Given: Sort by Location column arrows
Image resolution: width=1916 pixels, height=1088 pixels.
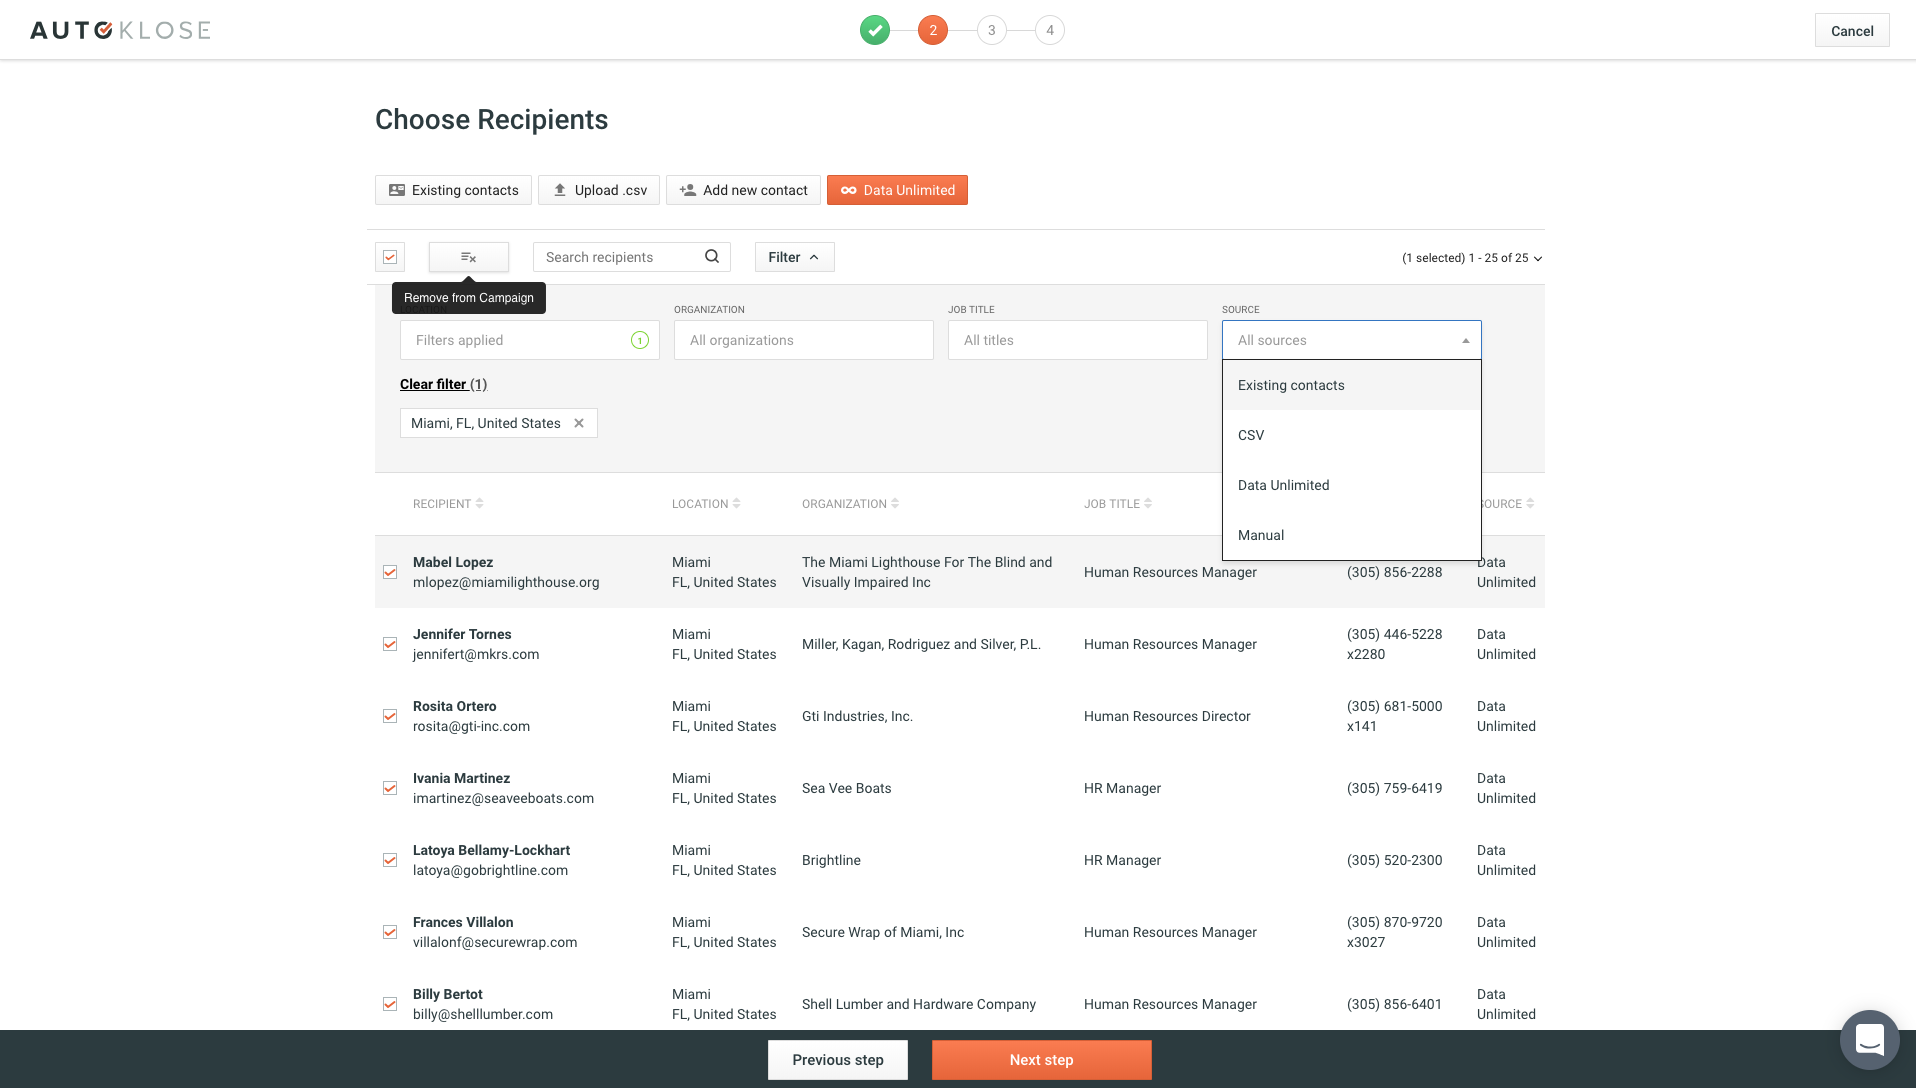Looking at the screenshot, I should pyautogui.click(x=737, y=504).
